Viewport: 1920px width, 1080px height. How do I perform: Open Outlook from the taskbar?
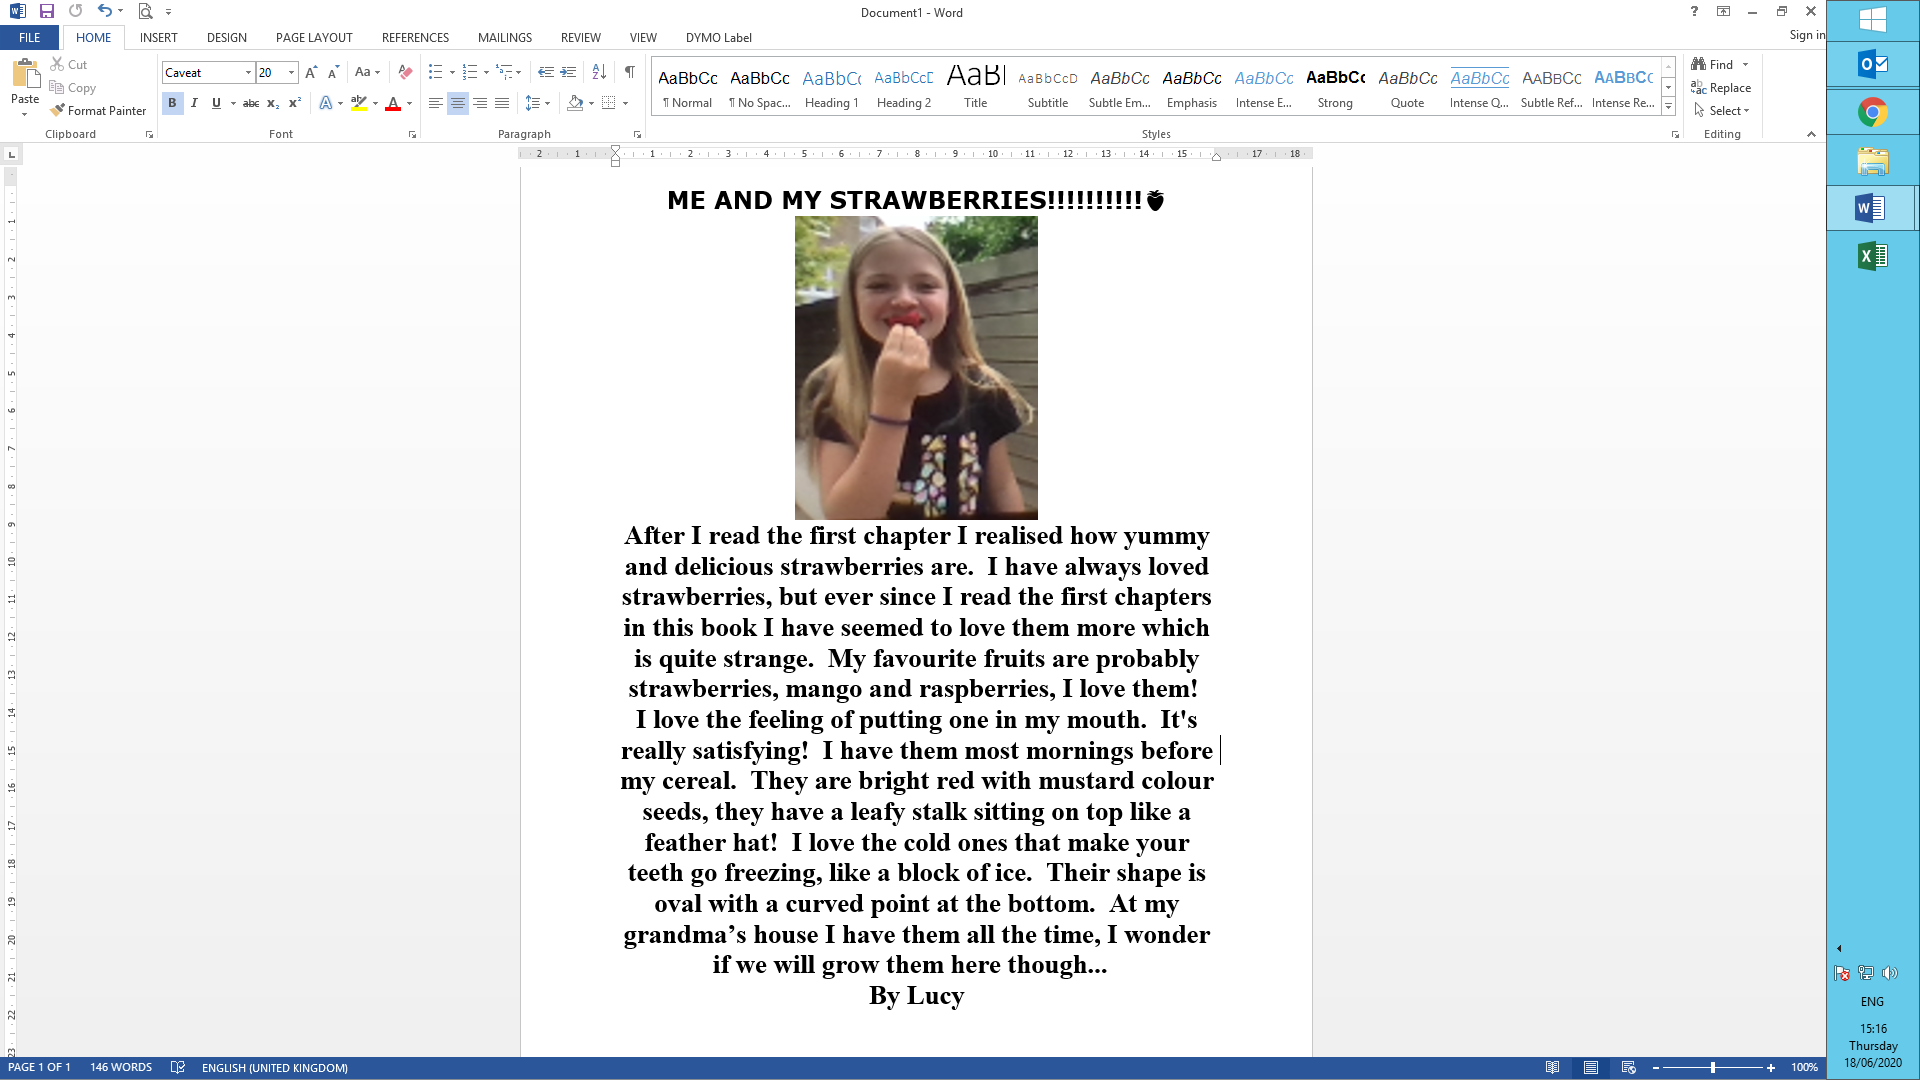pyautogui.click(x=1873, y=65)
